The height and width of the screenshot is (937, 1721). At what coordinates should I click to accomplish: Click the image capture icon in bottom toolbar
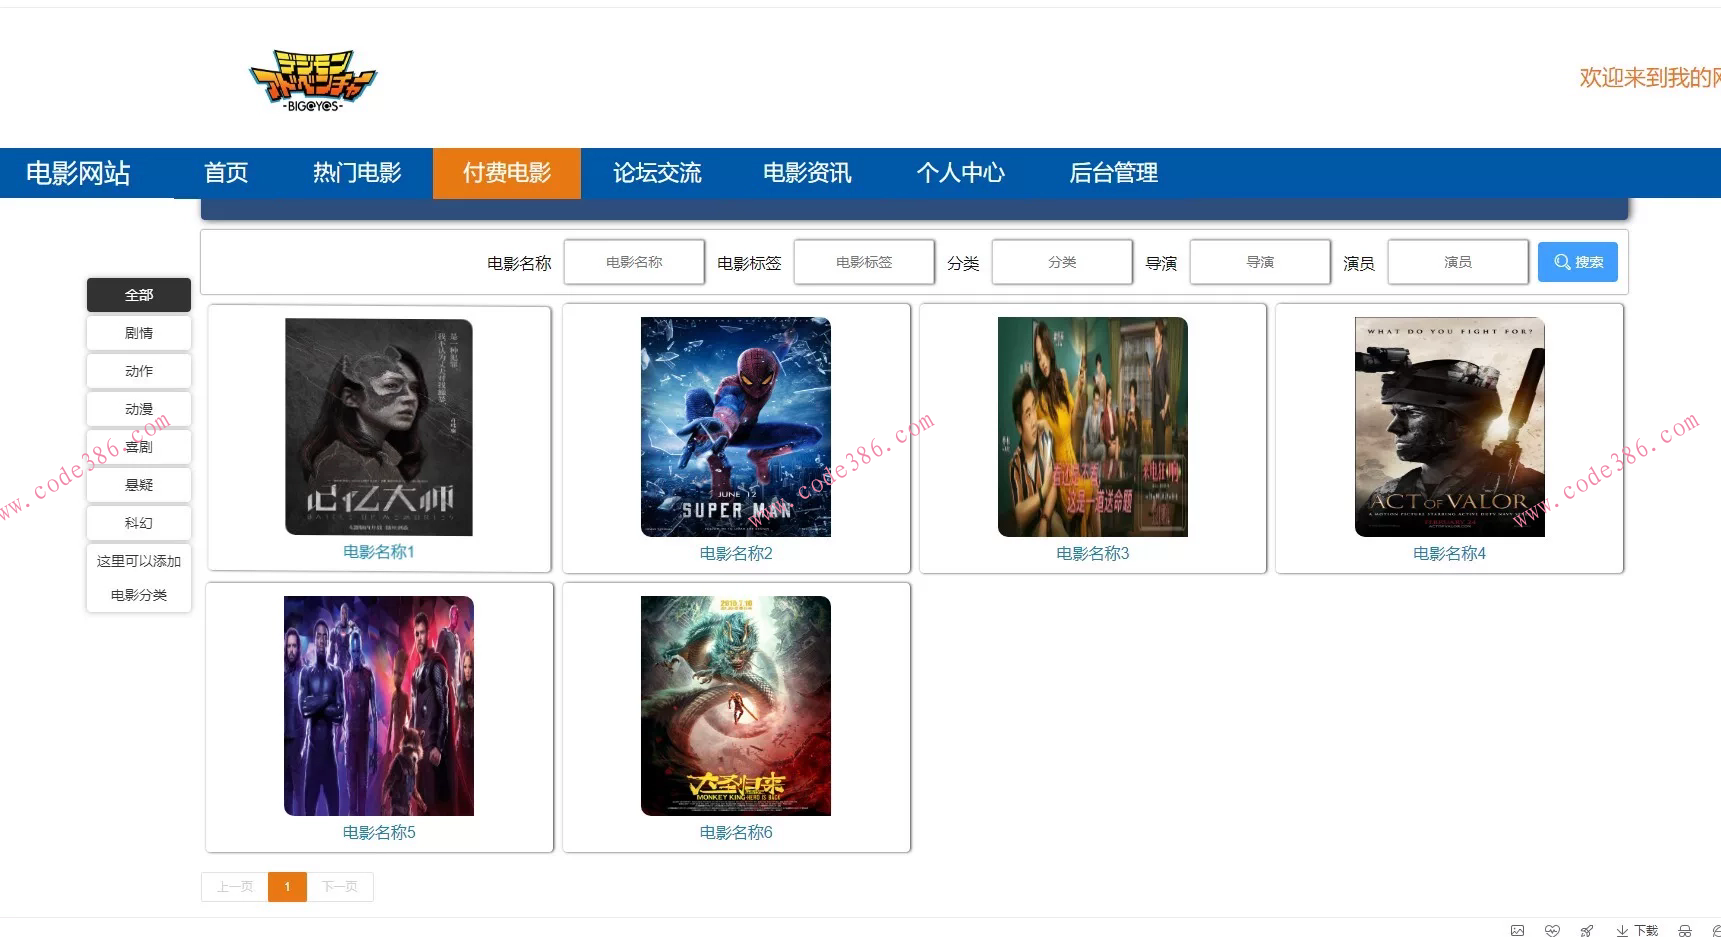pos(1517,930)
